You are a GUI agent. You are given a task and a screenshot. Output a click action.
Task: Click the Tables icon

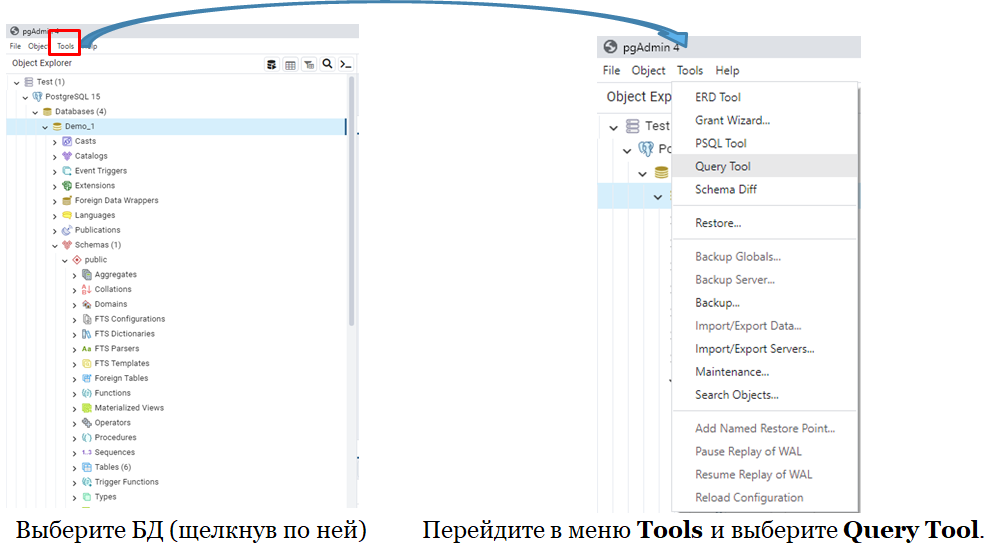click(86, 467)
